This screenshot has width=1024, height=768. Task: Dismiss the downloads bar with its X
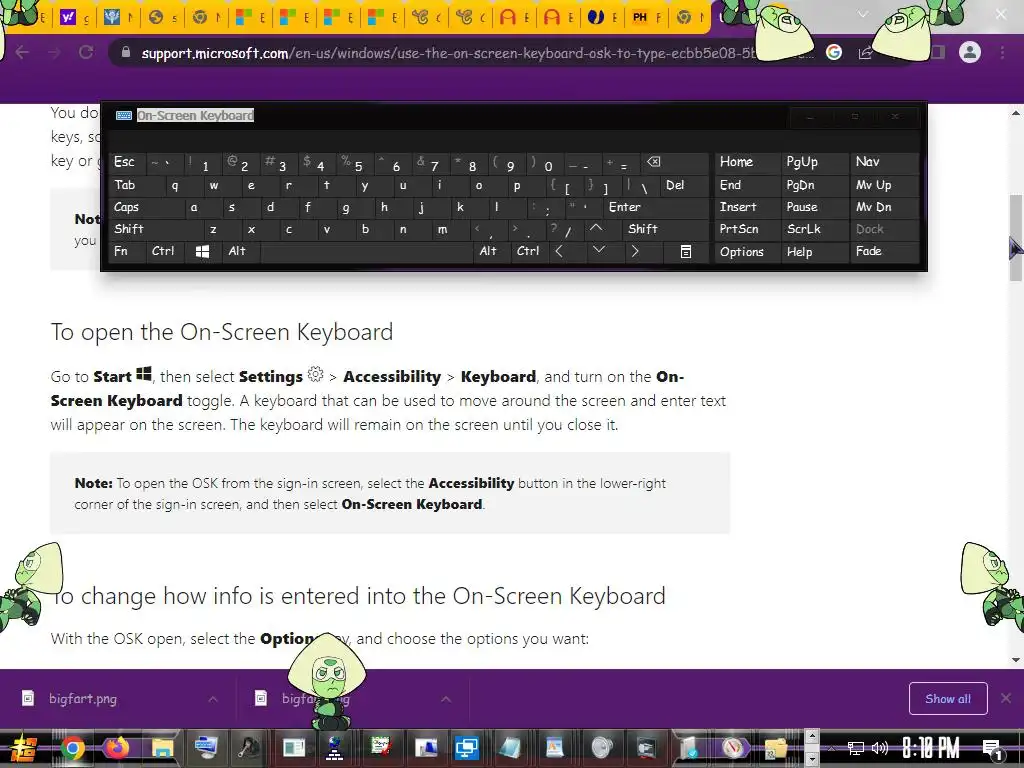tap(1006, 698)
